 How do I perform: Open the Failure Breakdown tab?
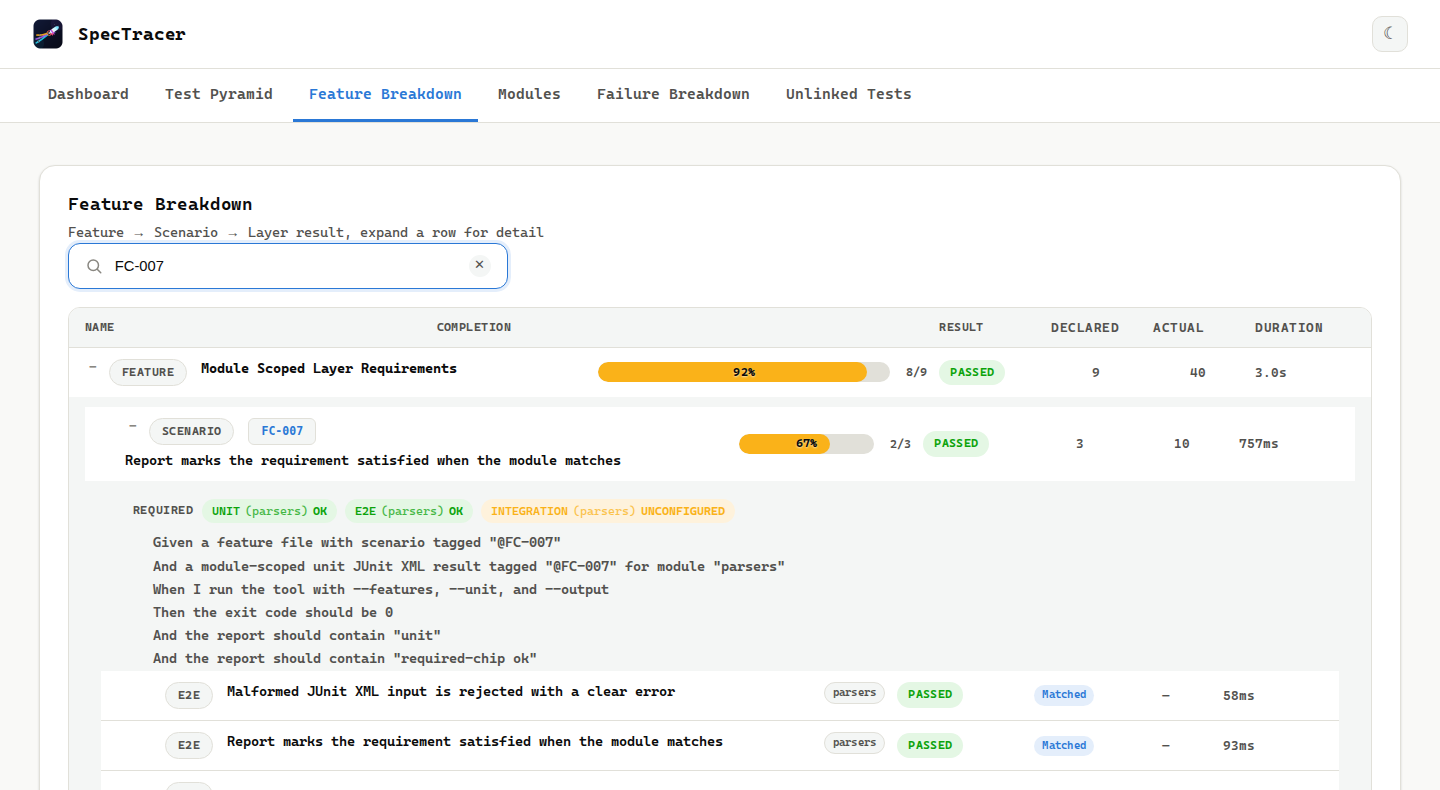coord(673,94)
